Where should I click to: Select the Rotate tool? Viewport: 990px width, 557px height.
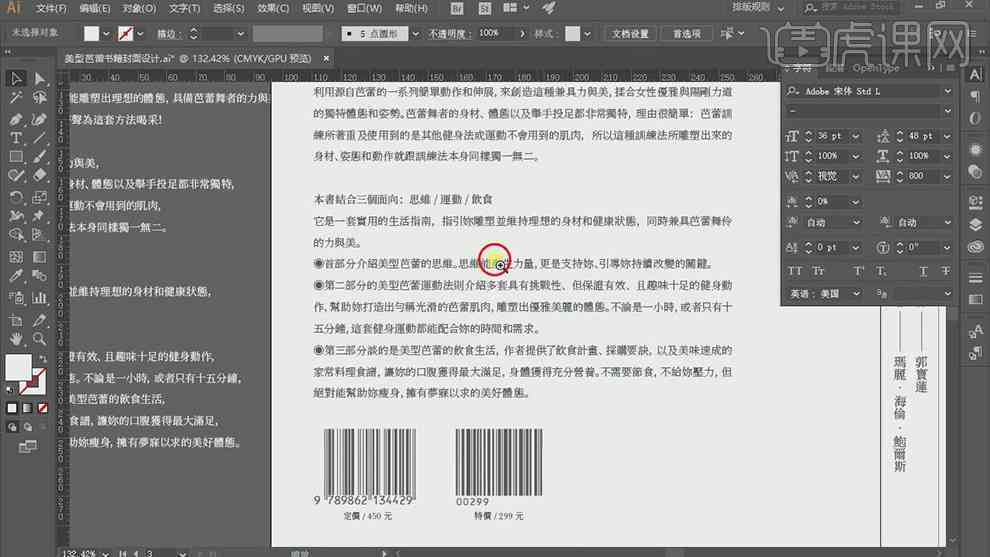(x=16, y=197)
